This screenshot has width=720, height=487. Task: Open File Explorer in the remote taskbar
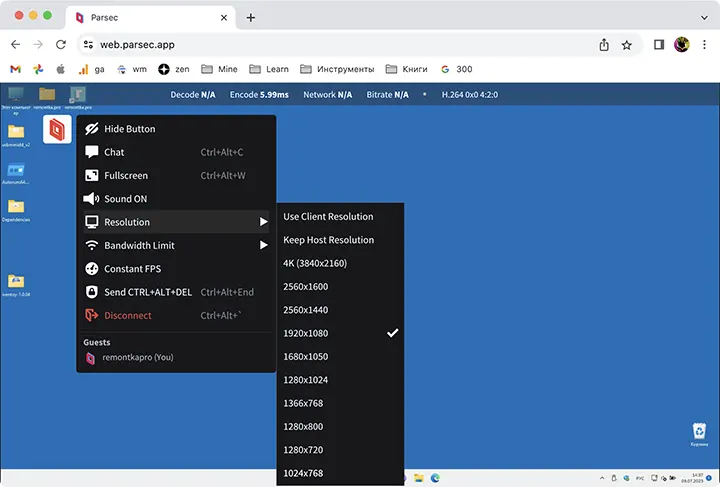418,478
